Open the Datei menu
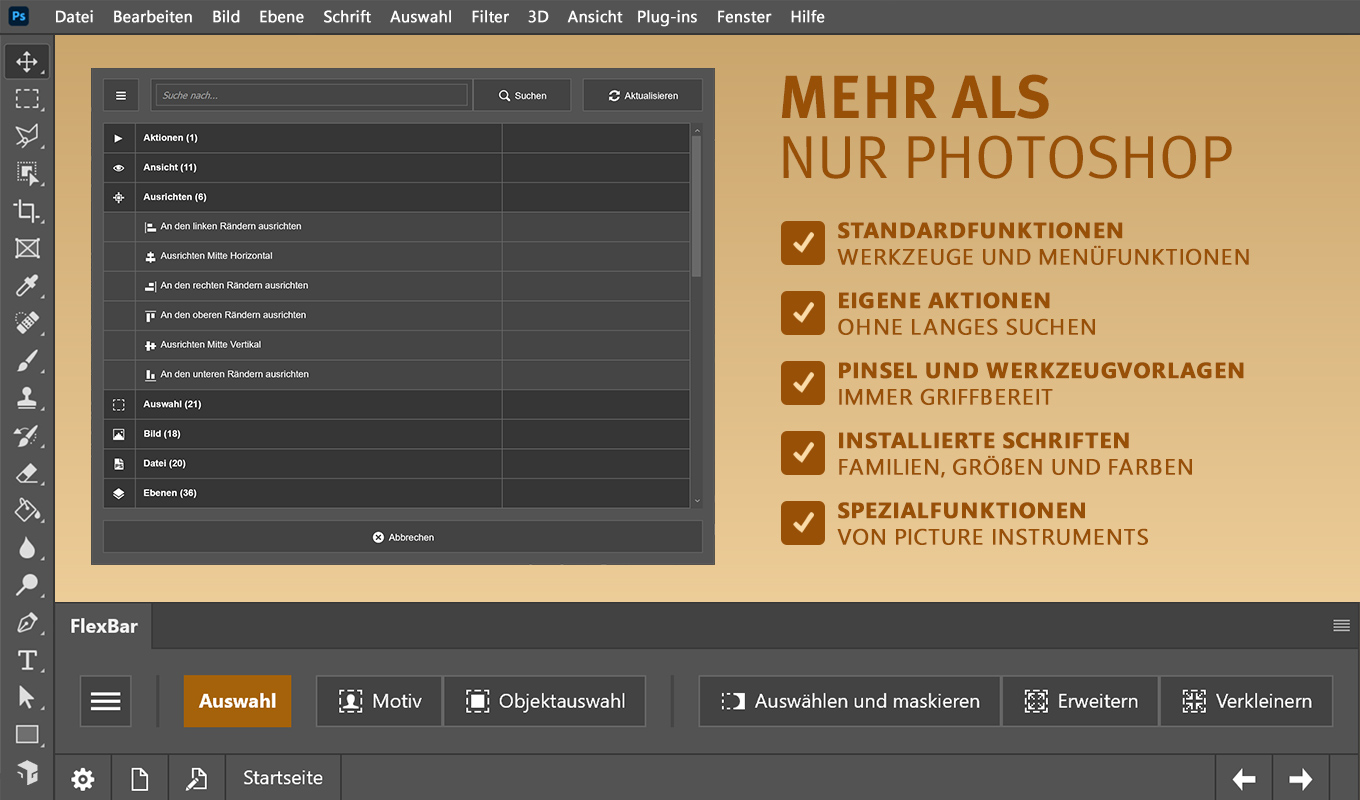The height and width of the screenshot is (800, 1360). point(74,16)
